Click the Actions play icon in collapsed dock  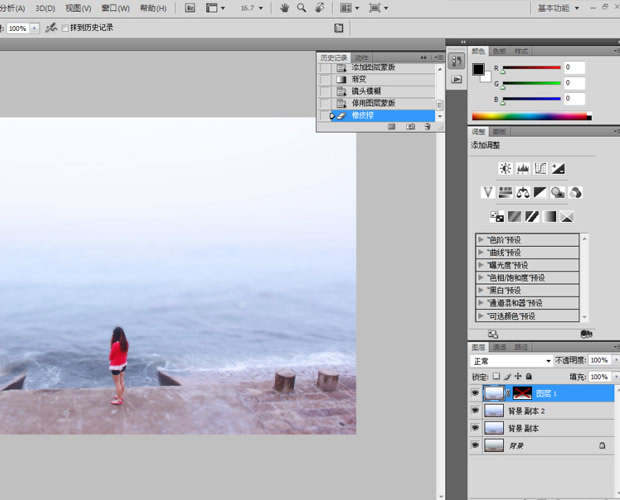point(457,79)
